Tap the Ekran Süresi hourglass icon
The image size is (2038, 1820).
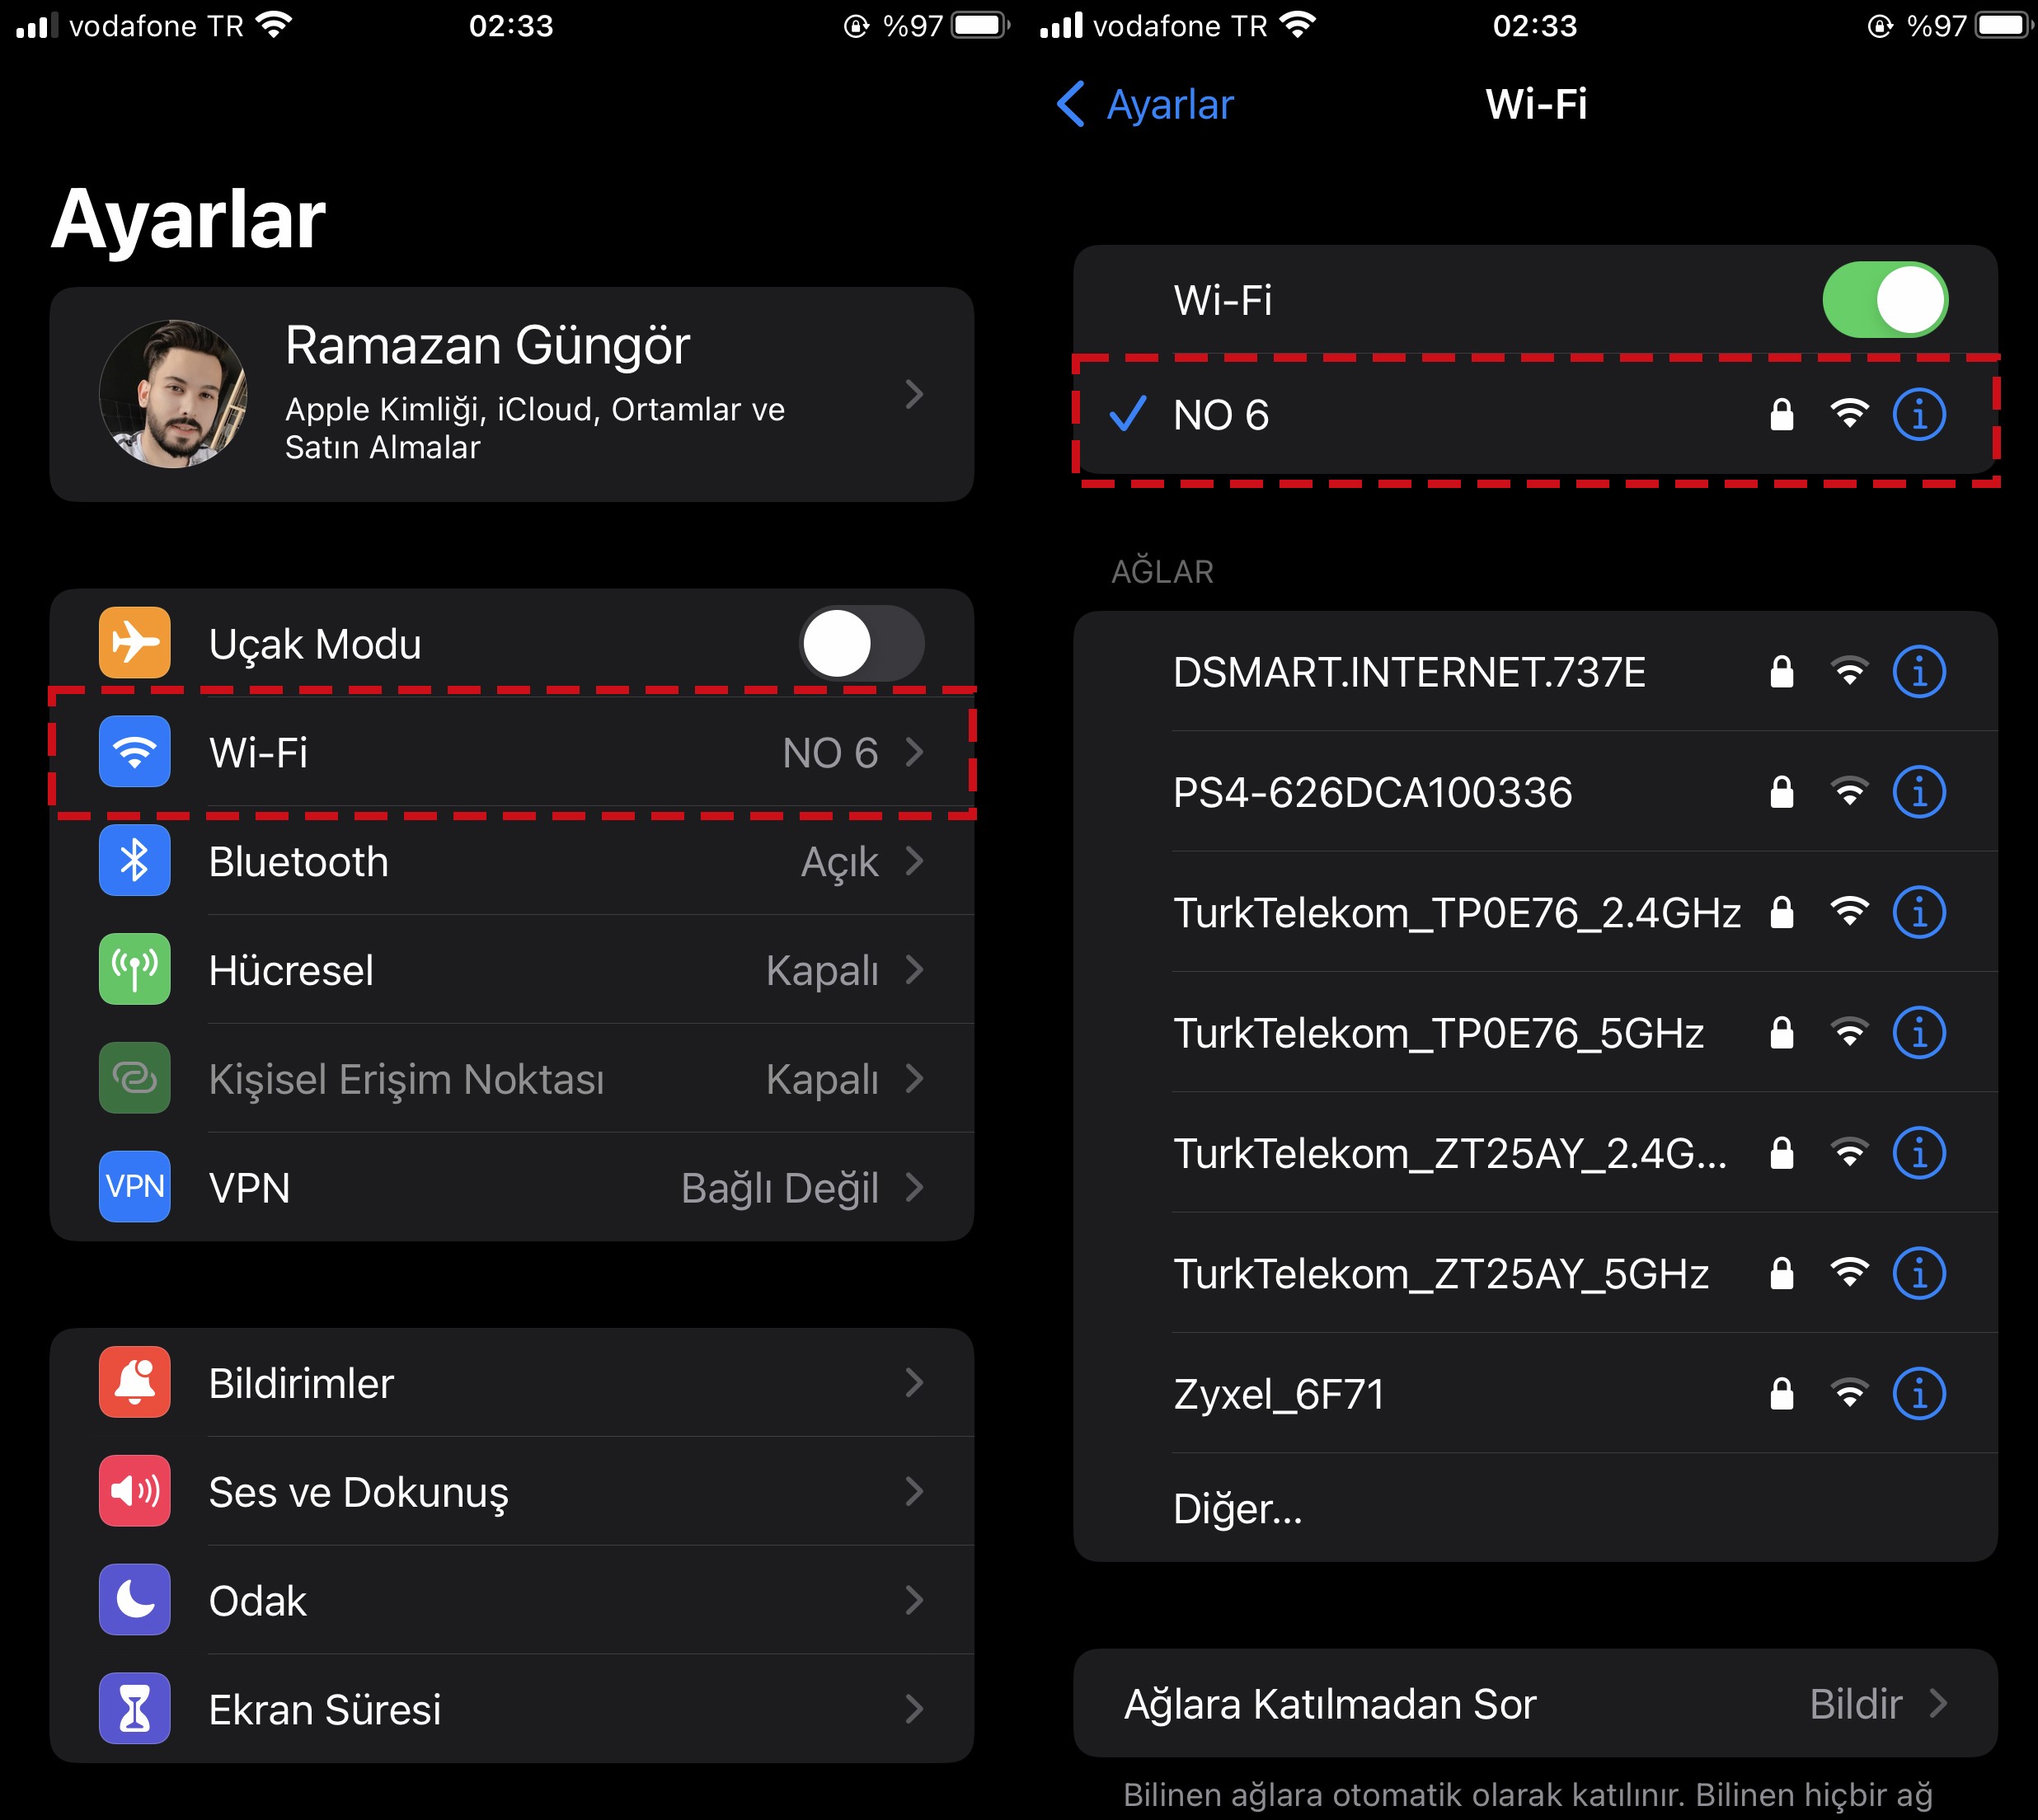point(134,1709)
